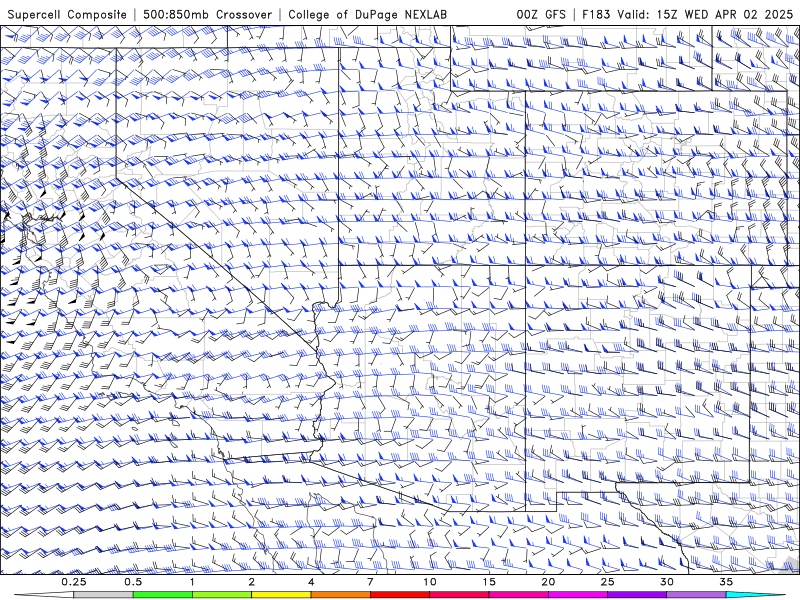The height and width of the screenshot is (600, 800).
Task: Click the legend value 10
Action: coord(430,582)
